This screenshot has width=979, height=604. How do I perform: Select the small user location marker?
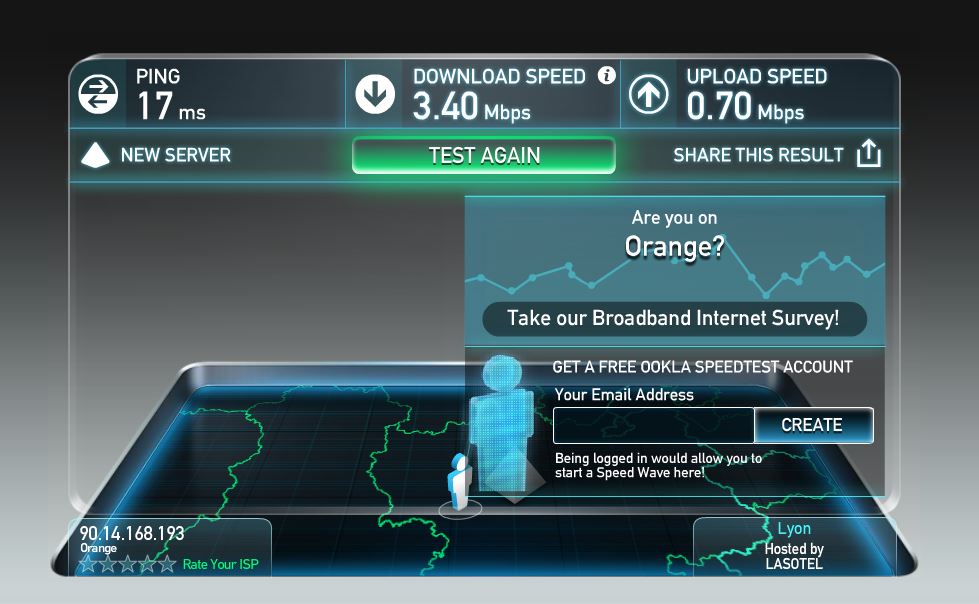[460, 483]
